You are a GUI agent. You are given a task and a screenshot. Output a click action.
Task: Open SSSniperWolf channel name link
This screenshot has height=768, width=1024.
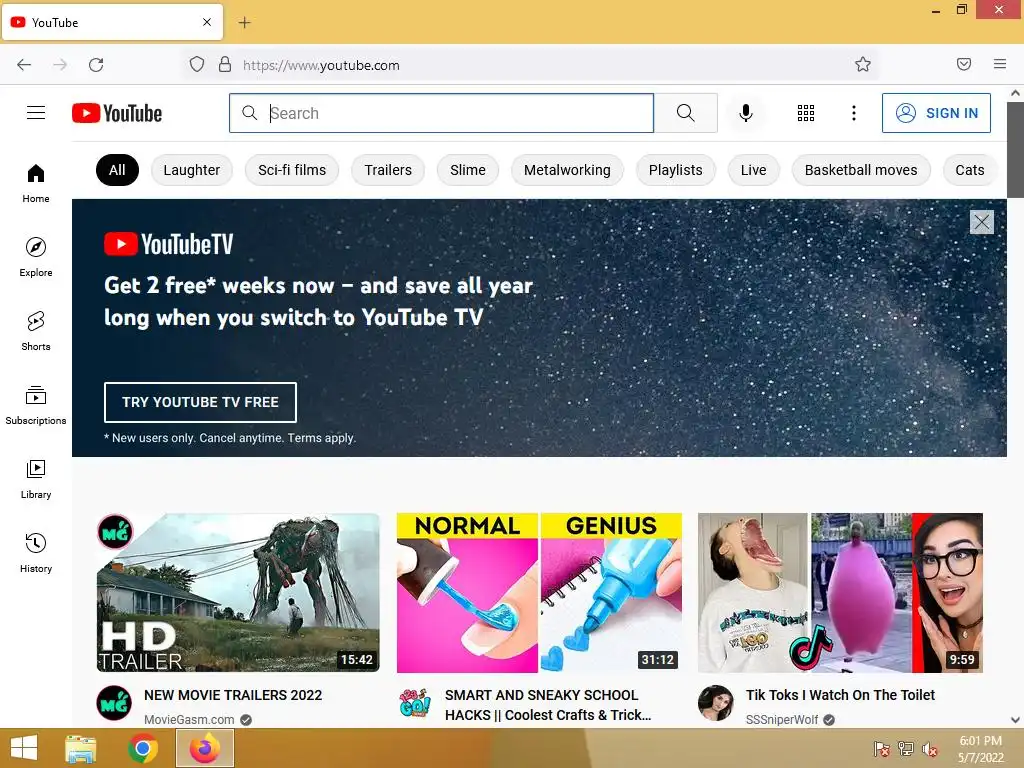click(x=782, y=719)
